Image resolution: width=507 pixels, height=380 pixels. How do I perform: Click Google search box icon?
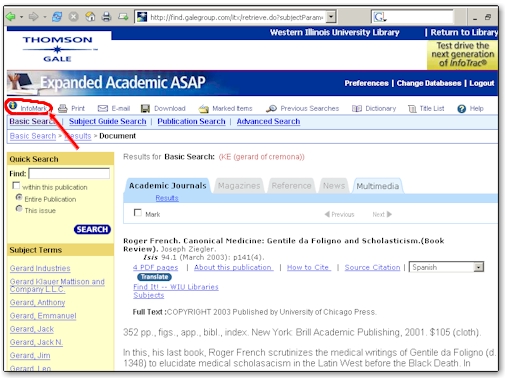379,16
